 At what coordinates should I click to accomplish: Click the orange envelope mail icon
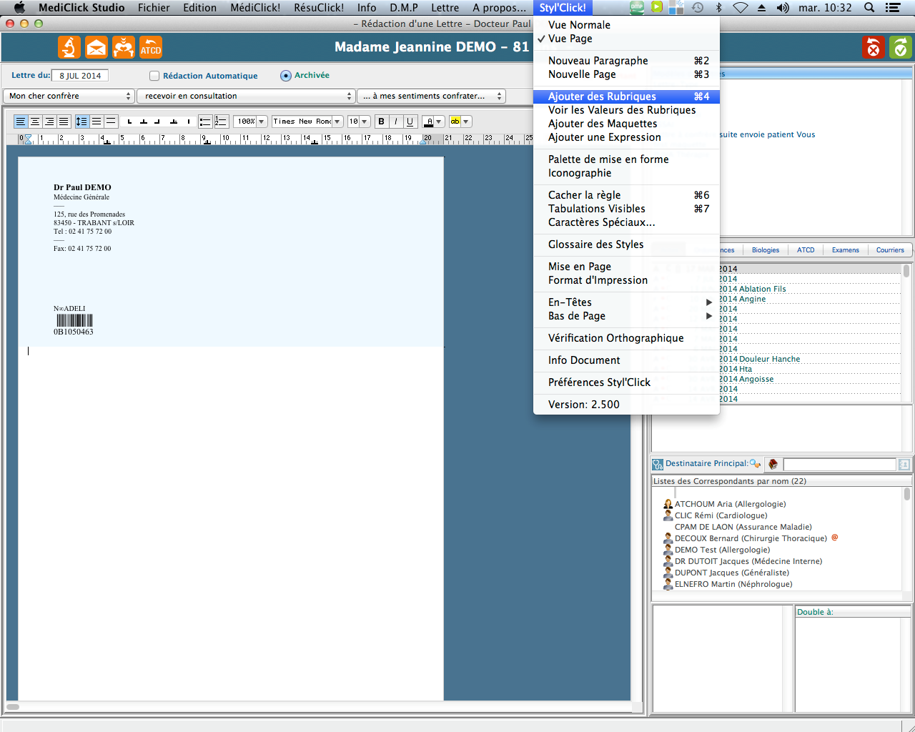(x=96, y=47)
